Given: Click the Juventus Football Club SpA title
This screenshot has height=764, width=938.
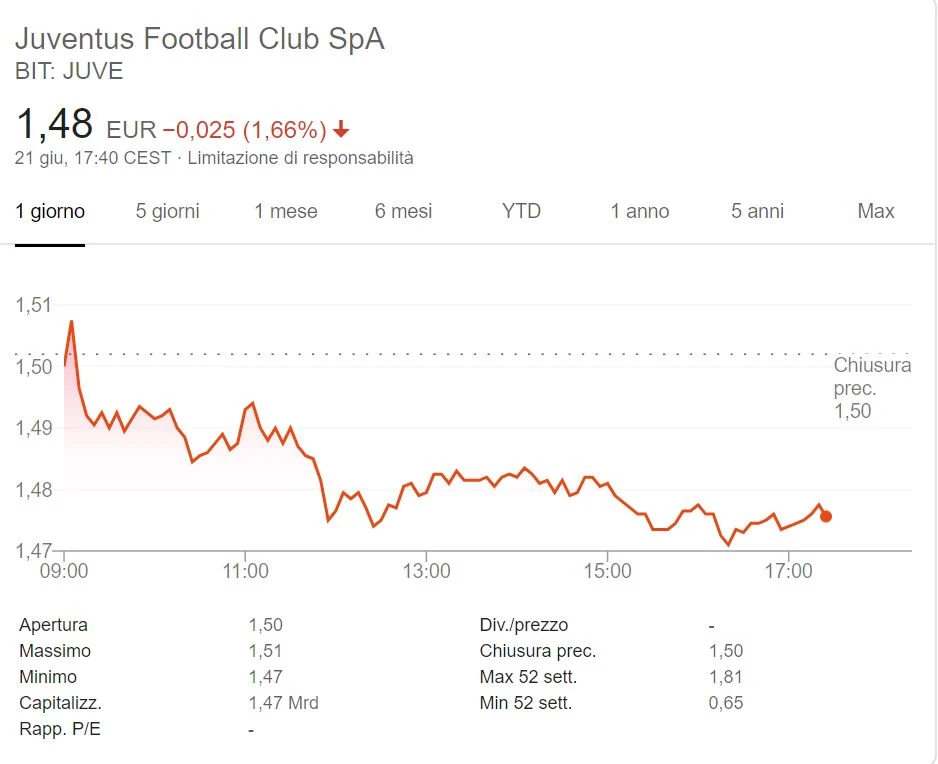Looking at the screenshot, I should [x=200, y=39].
